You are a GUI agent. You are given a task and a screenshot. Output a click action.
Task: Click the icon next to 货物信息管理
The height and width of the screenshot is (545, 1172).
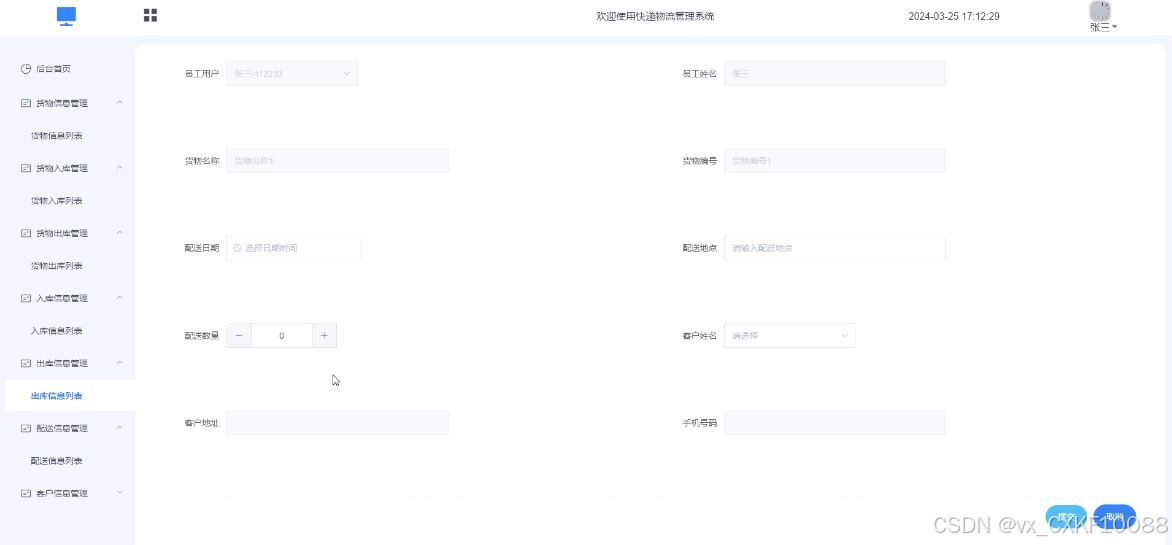(25, 103)
